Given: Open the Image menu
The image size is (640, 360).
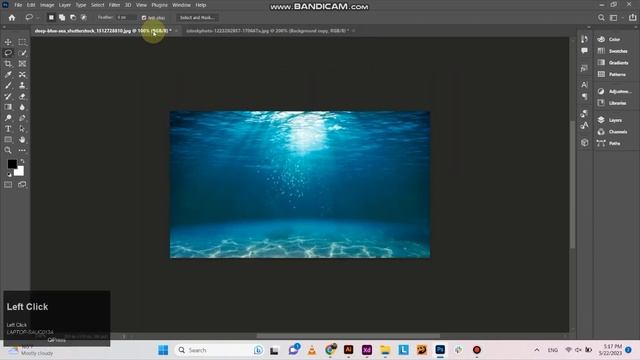Looking at the screenshot, I should tap(47, 5).
